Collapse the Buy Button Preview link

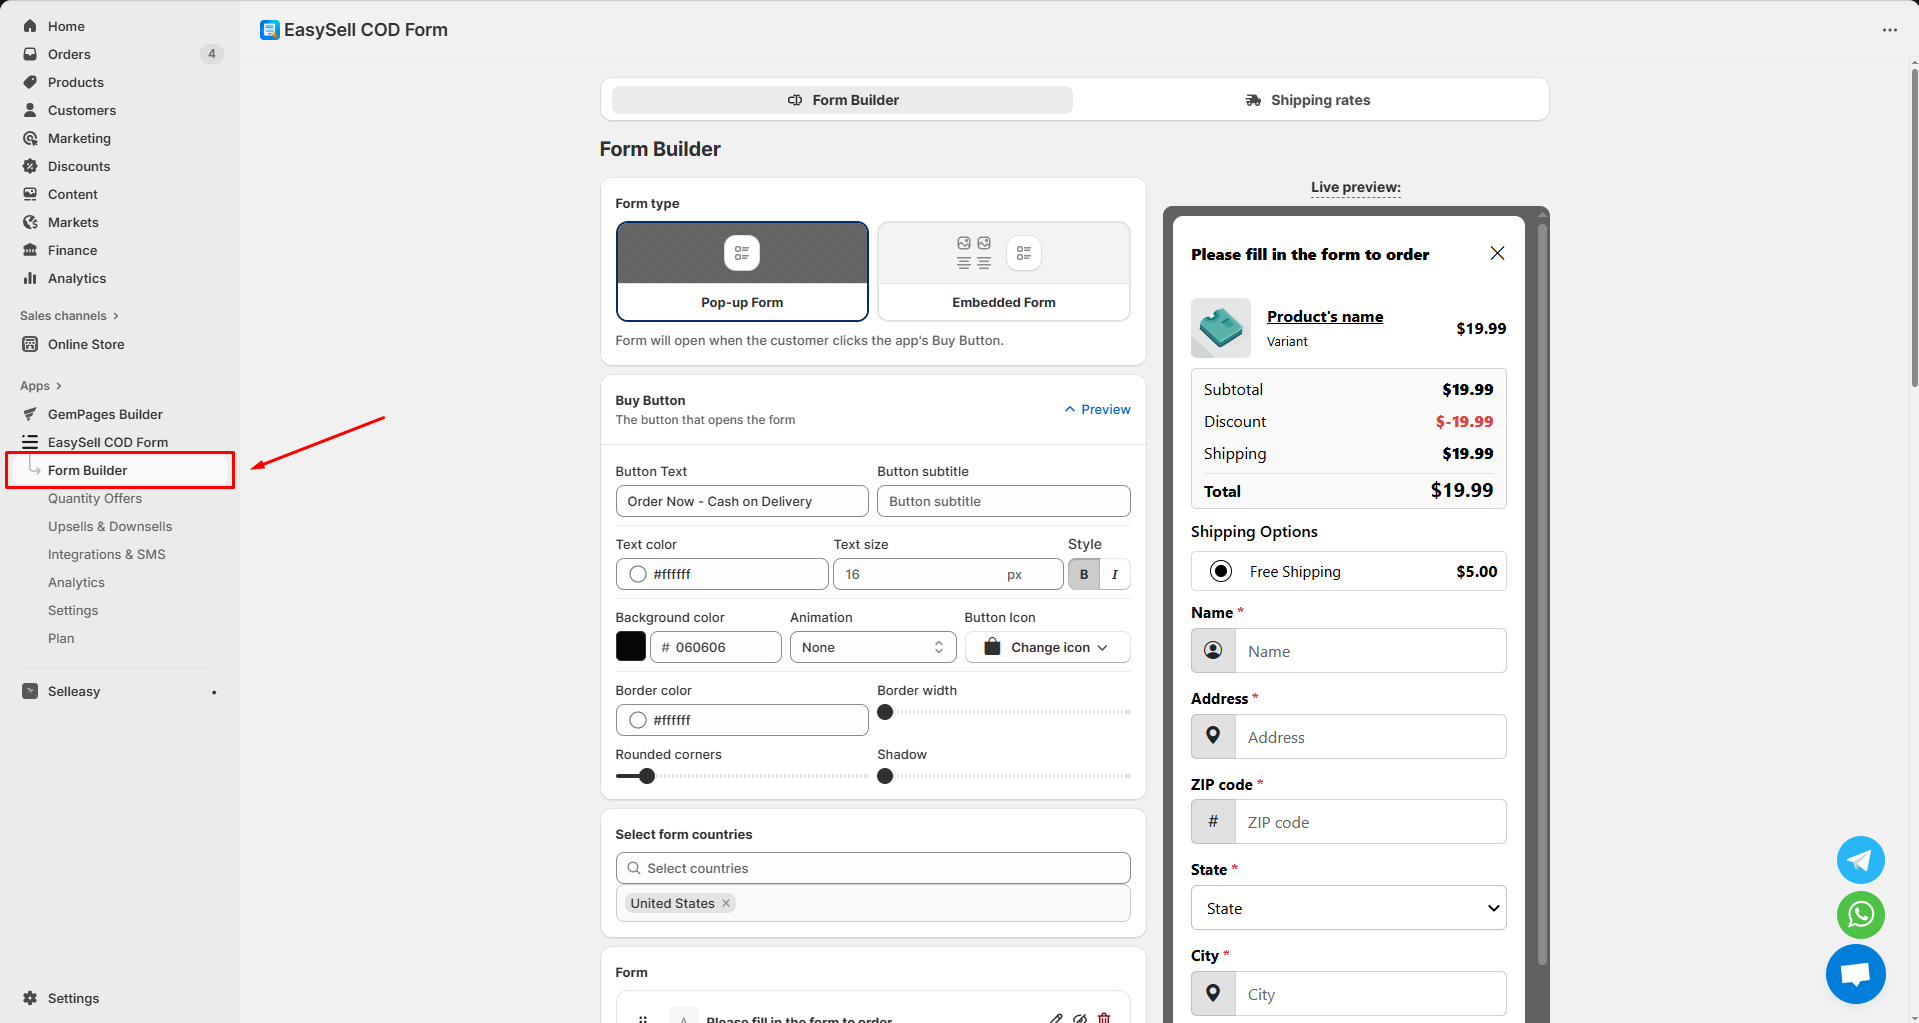pyautogui.click(x=1098, y=409)
